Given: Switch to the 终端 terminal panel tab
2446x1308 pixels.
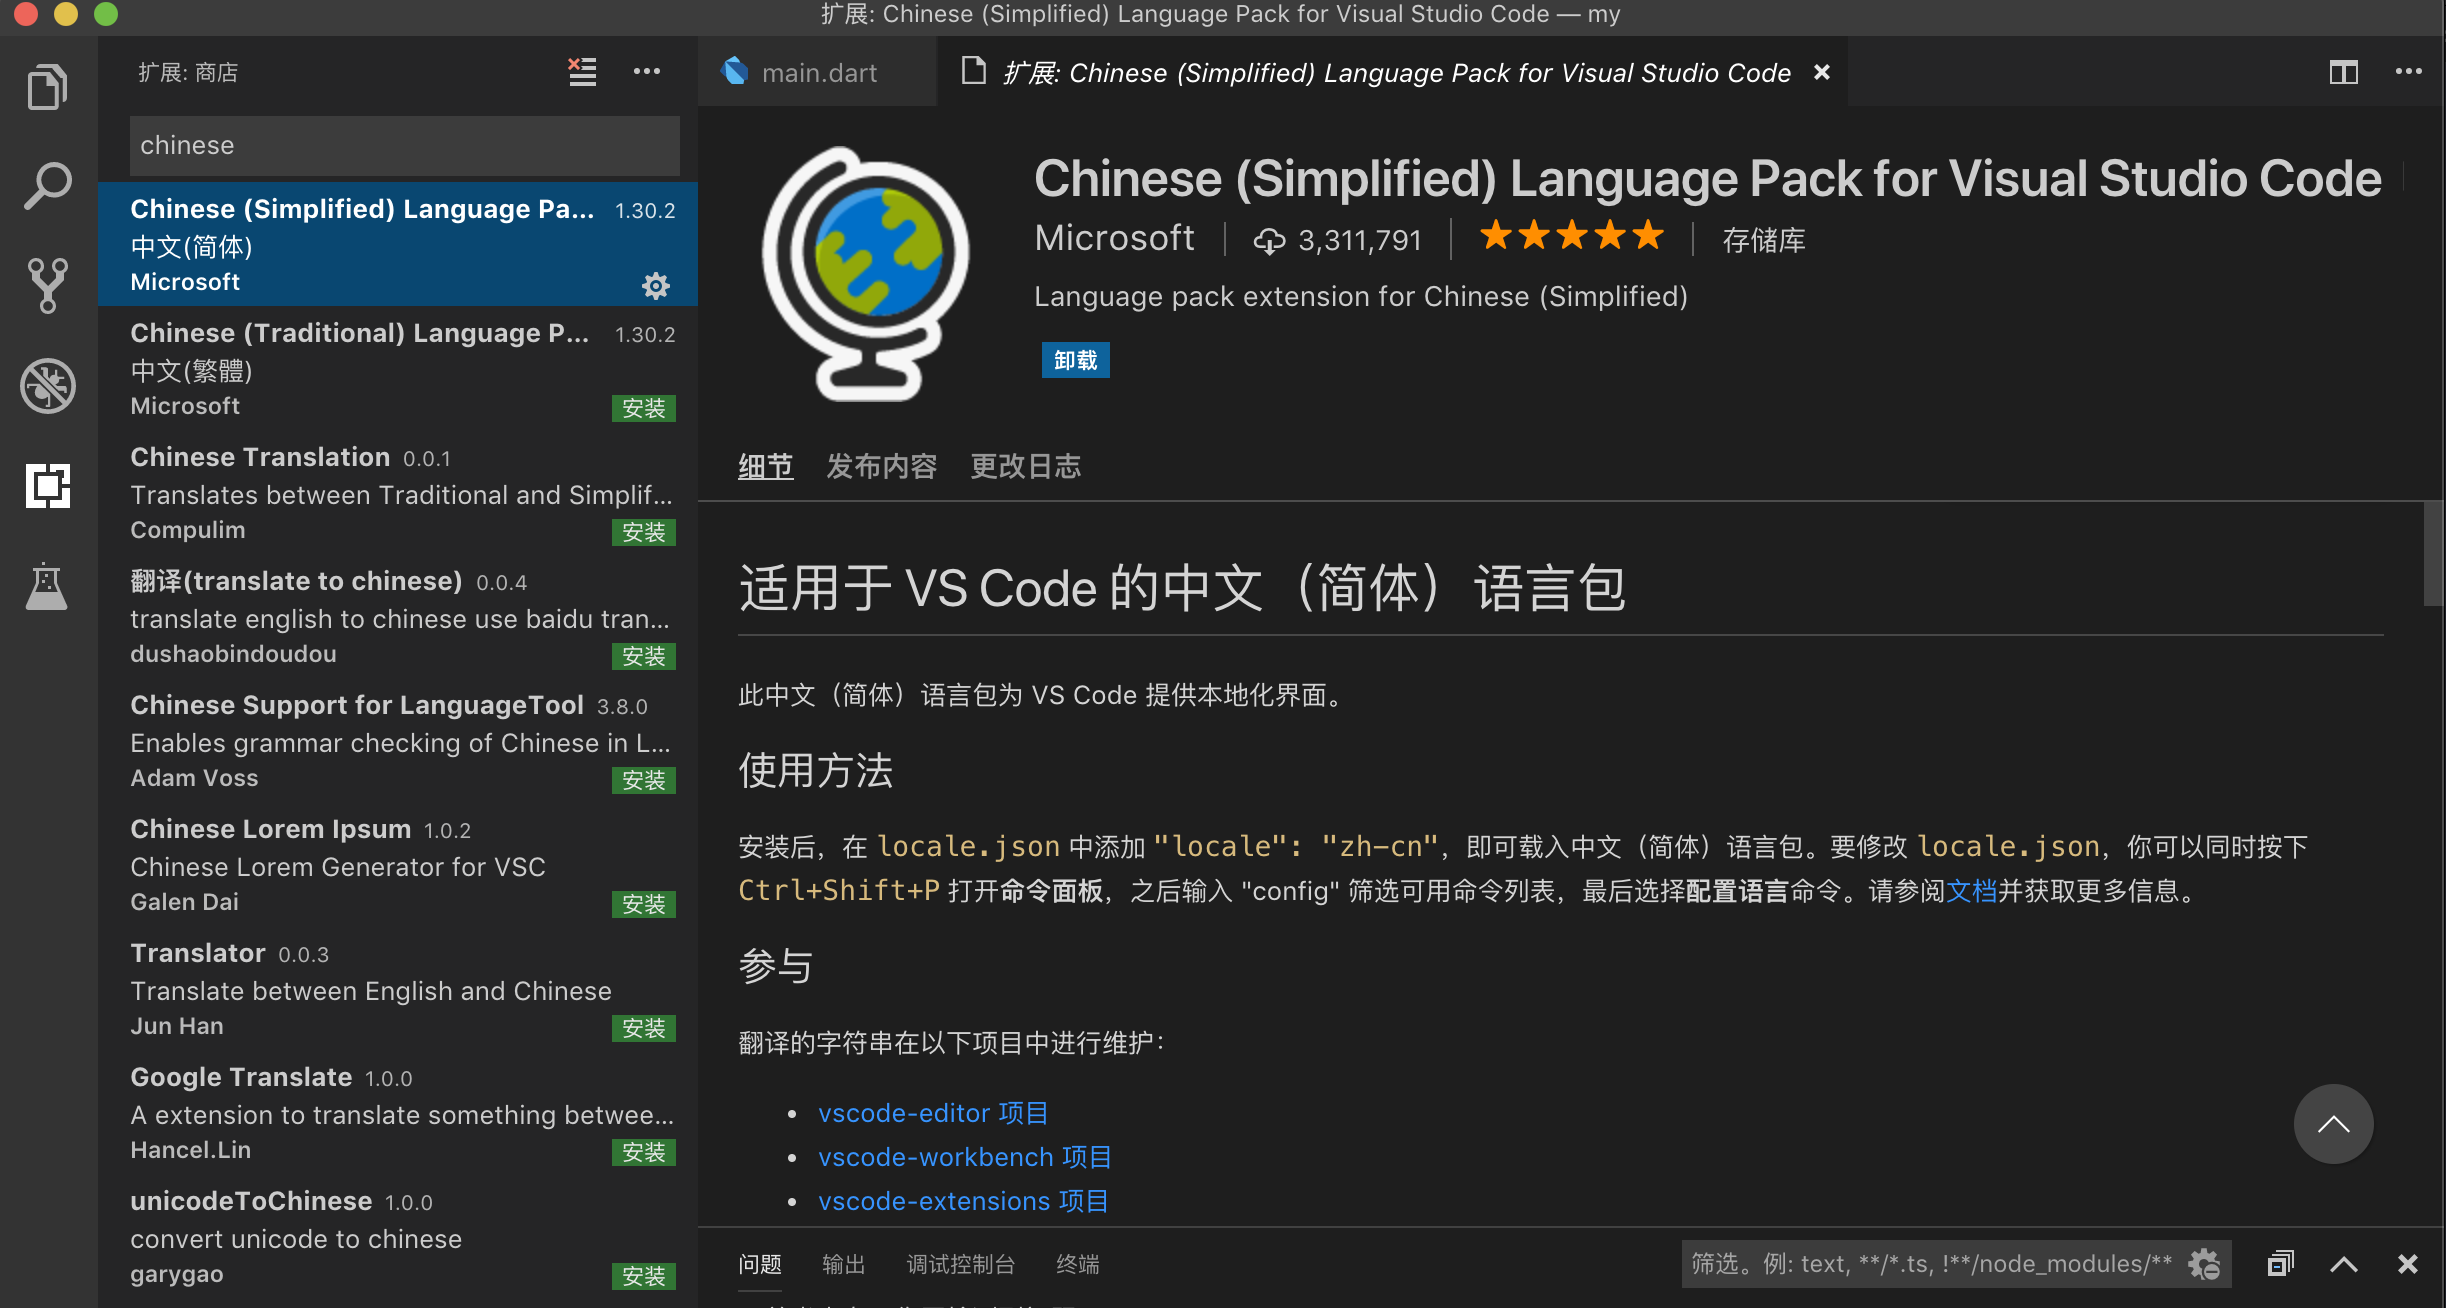Looking at the screenshot, I should pos(1077,1264).
